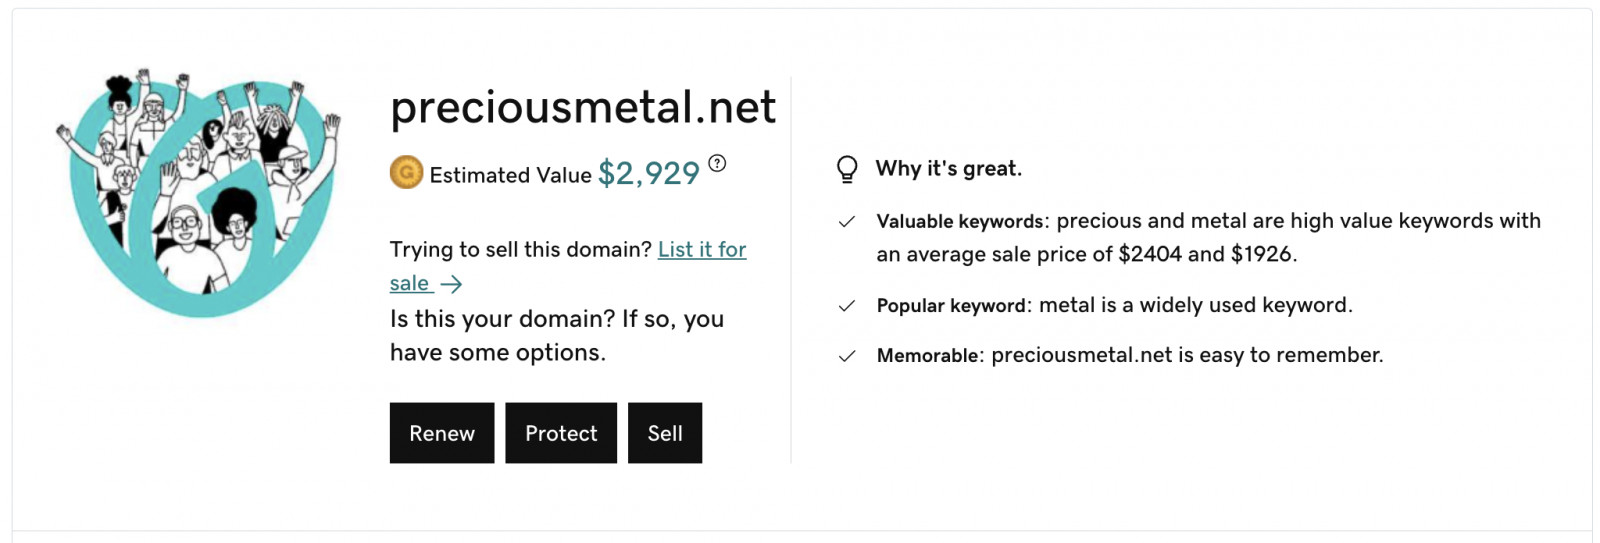Click the bold "Memorable" label

coord(928,356)
